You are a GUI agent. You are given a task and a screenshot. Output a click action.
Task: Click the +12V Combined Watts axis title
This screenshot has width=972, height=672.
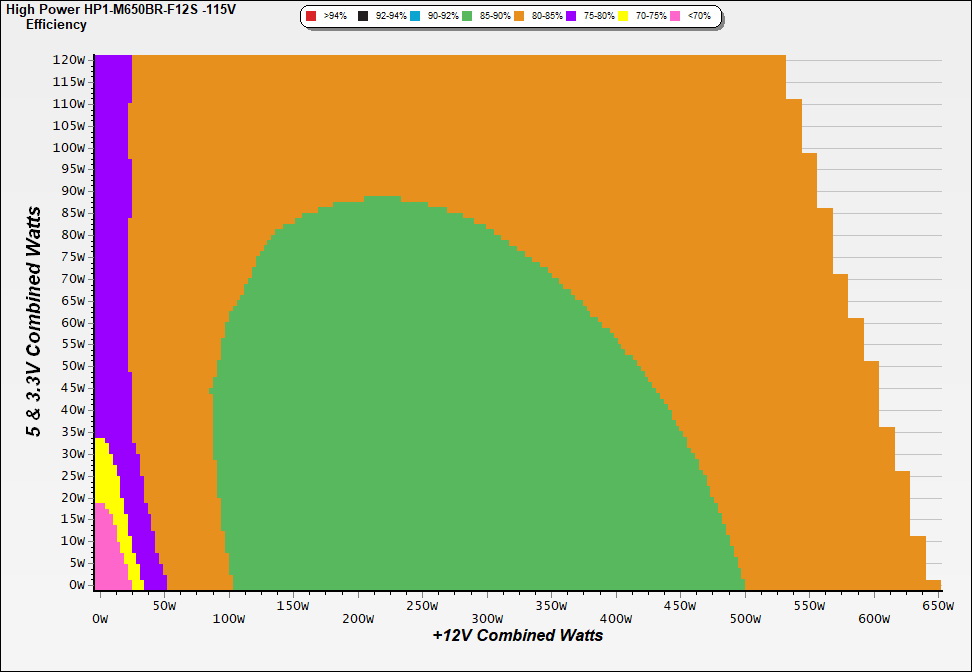[x=518, y=635]
